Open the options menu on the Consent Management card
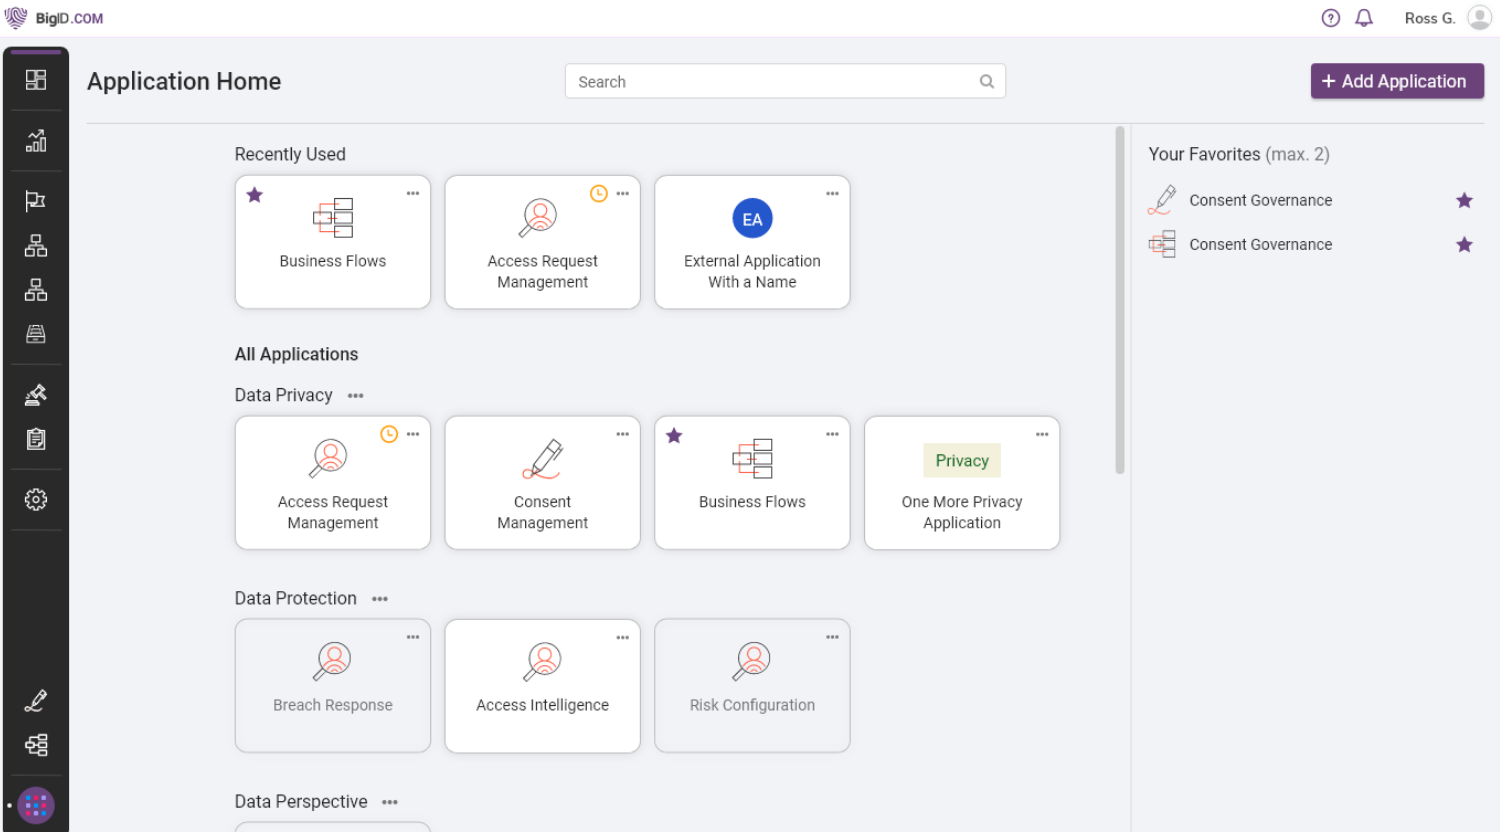1500x832 pixels. pyautogui.click(x=622, y=434)
